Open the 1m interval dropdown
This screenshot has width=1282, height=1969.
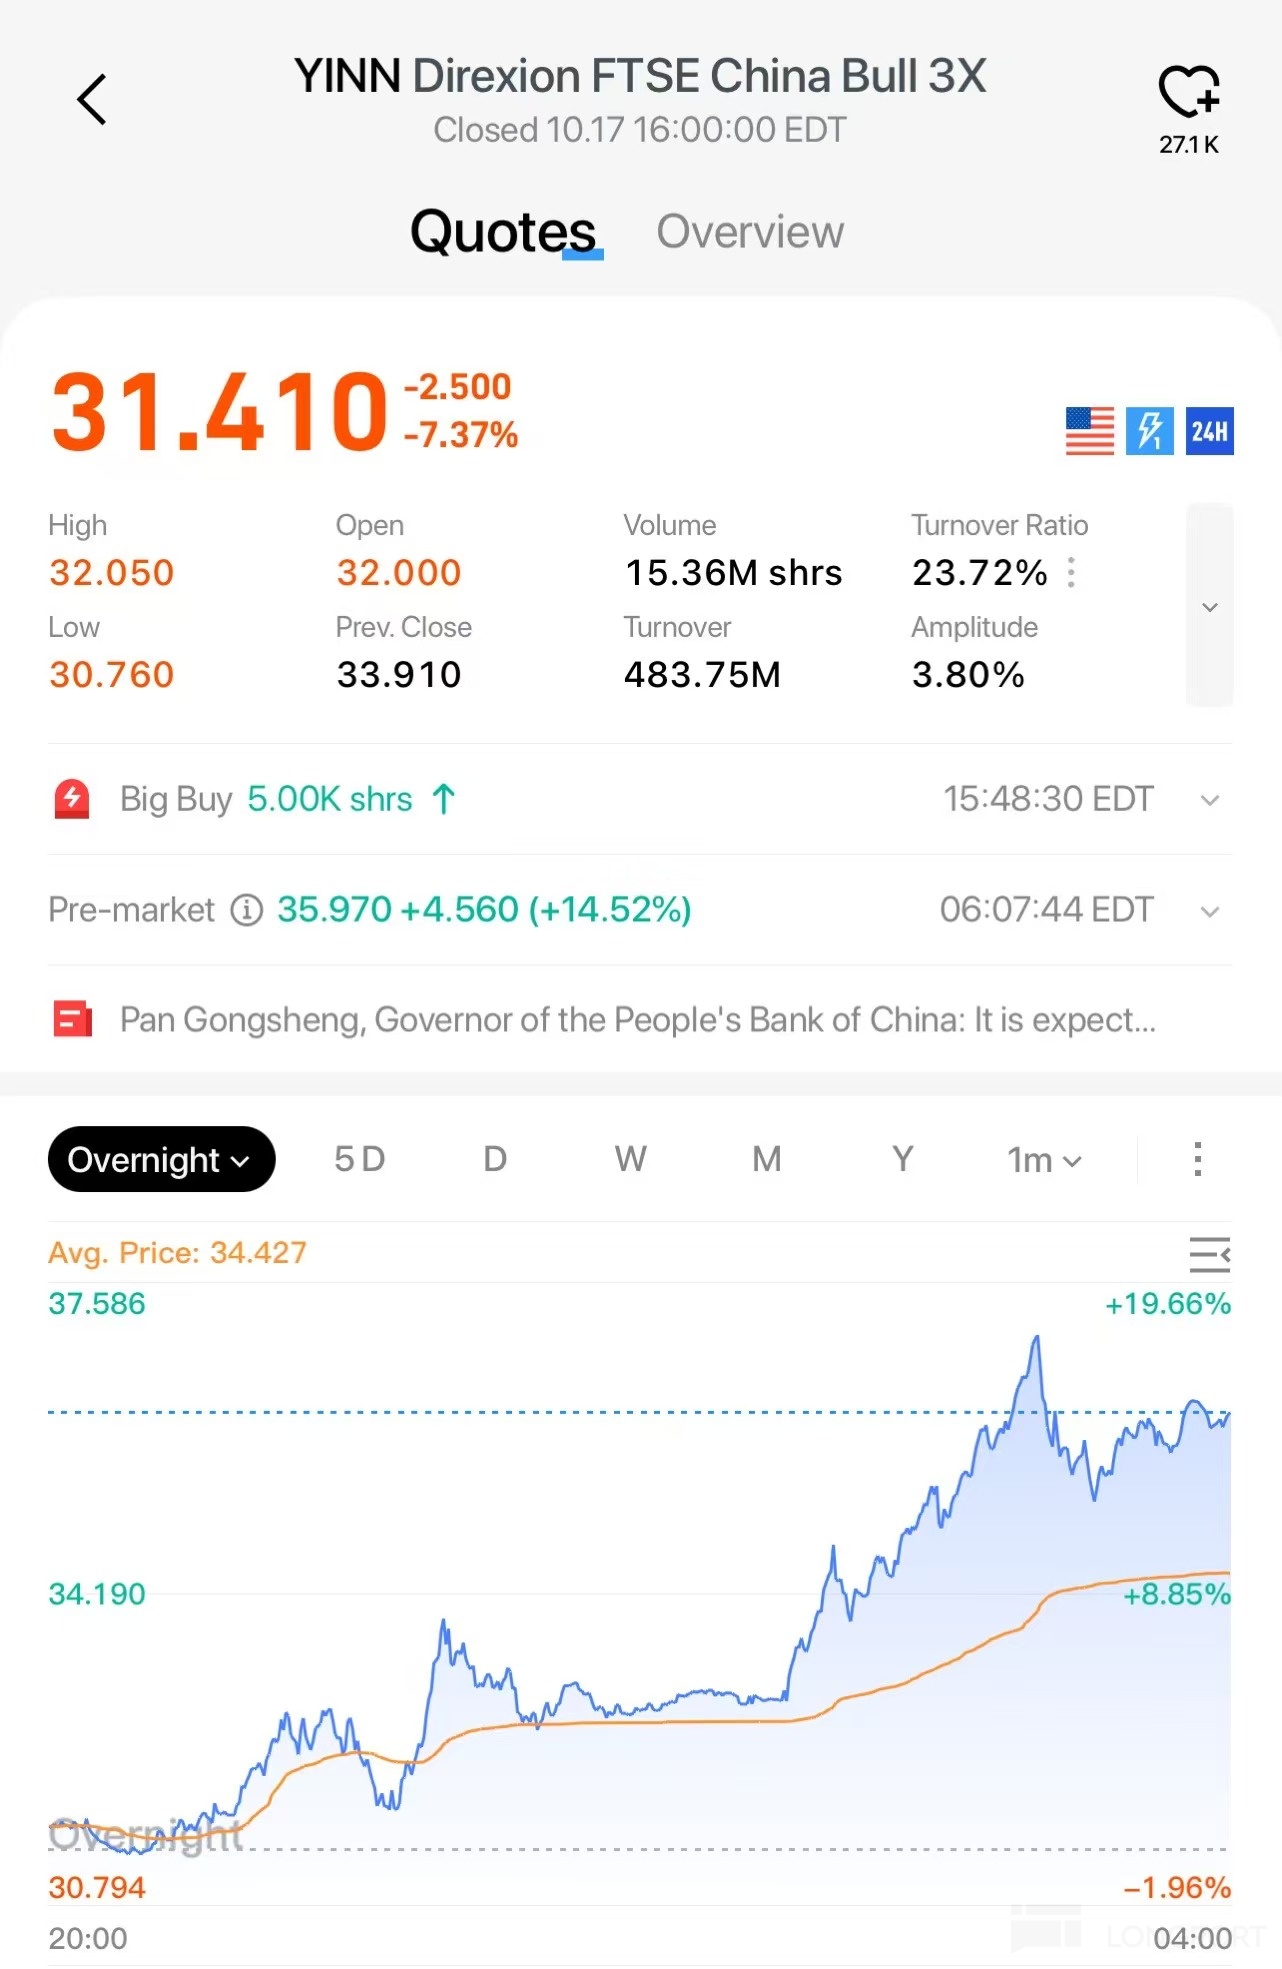point(1044,1160)
